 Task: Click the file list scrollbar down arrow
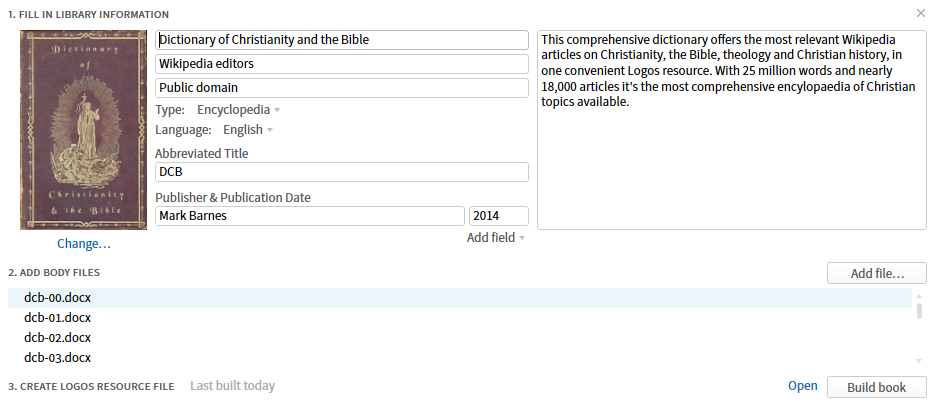pyautogui.click(x=919, y=360)
